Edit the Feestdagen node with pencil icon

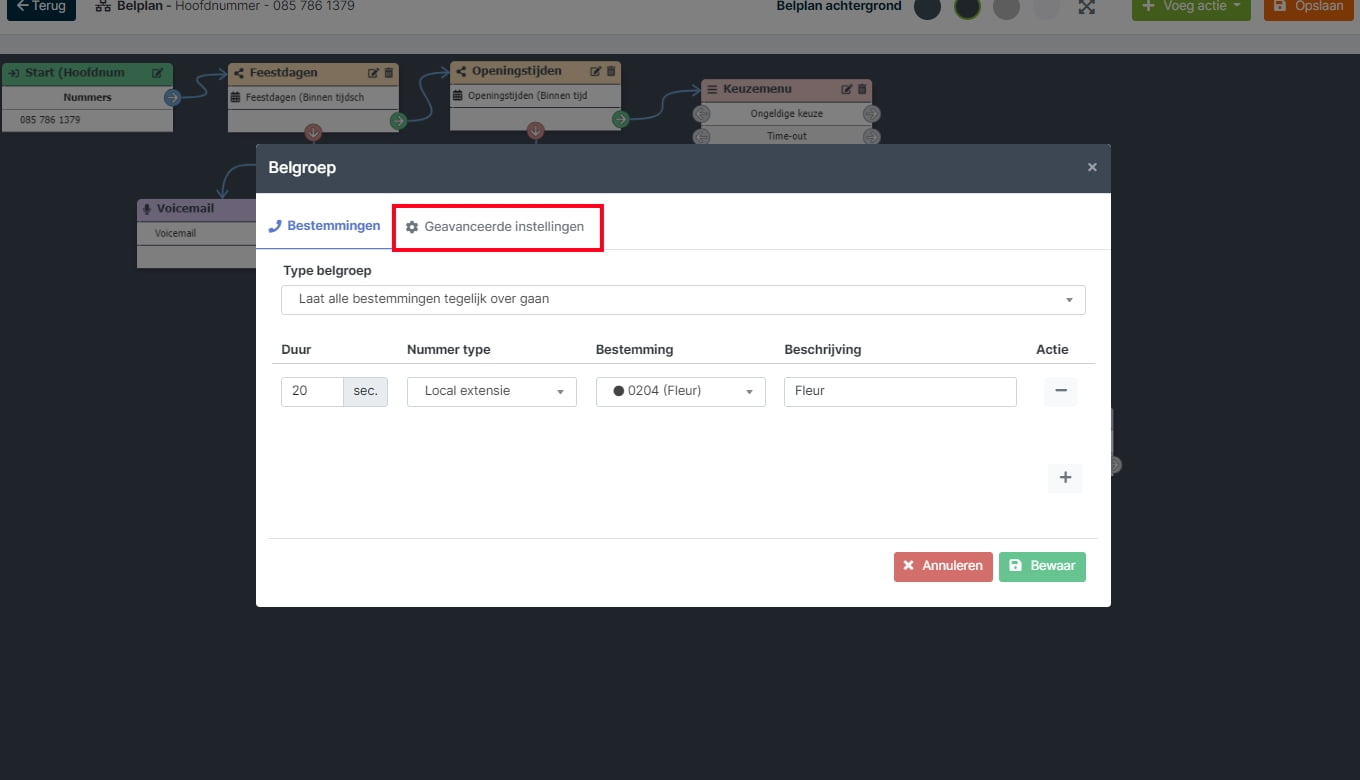374,73
